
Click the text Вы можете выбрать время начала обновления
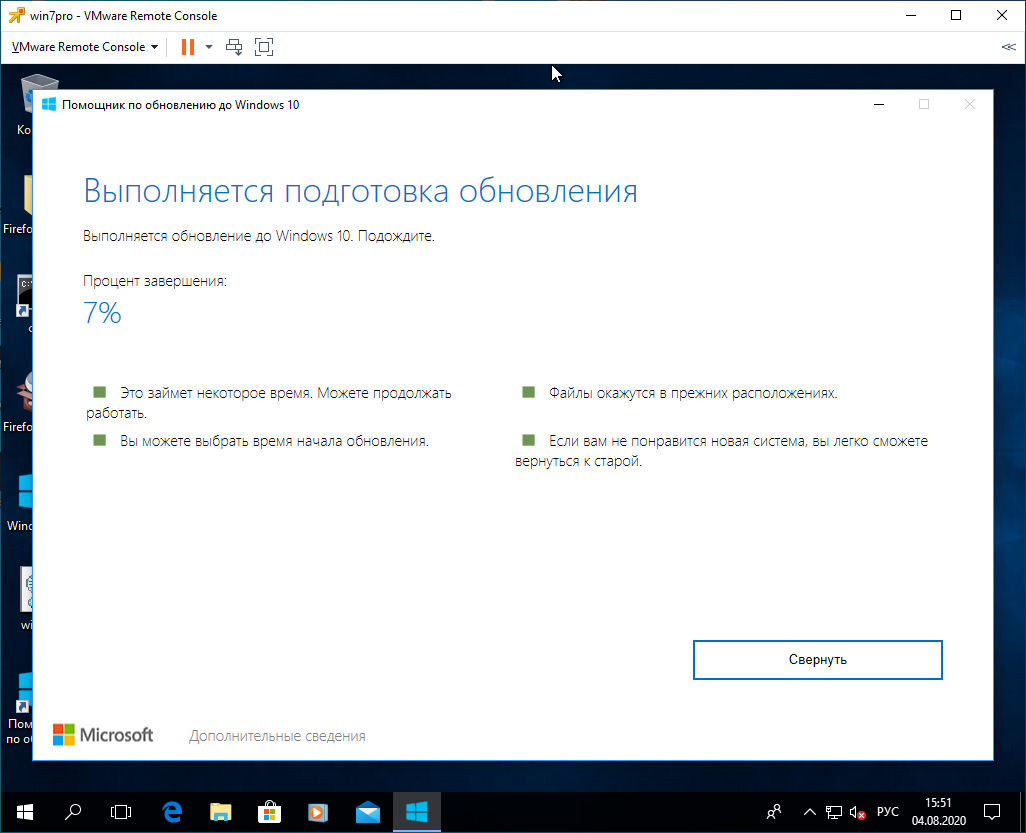[x=274, y=441]
